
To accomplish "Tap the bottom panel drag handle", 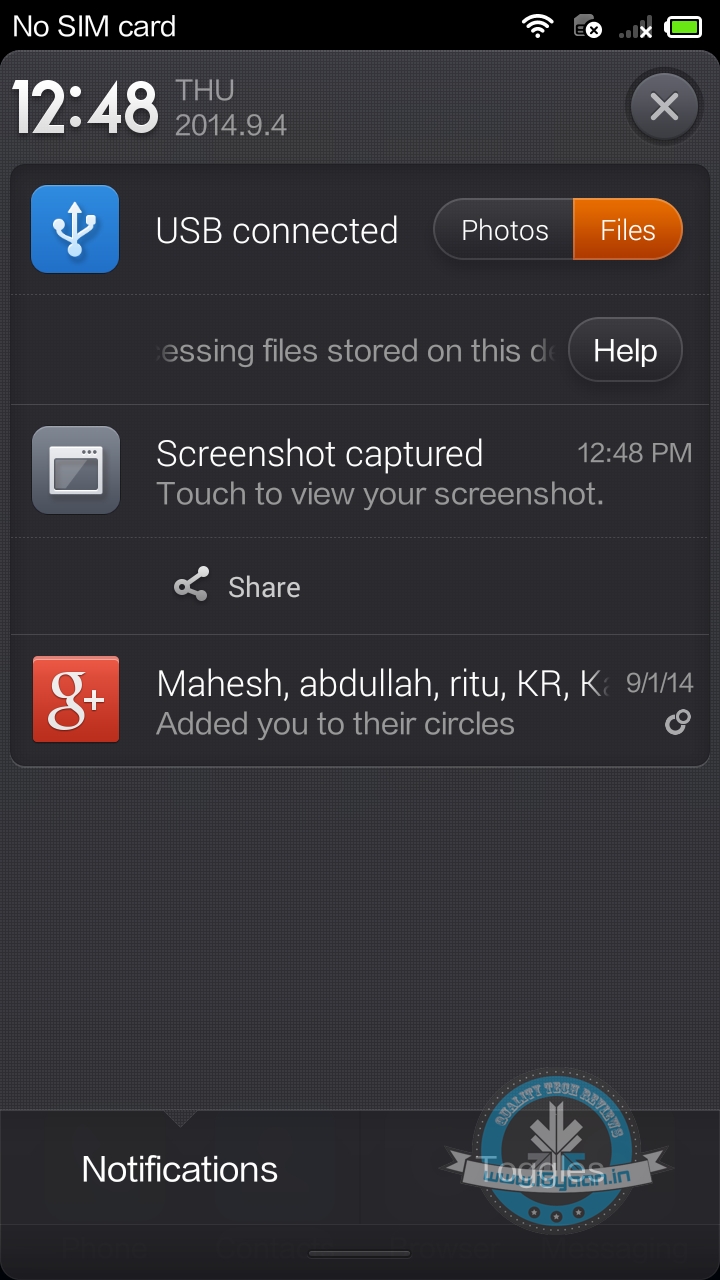I will click(360, 1253).
